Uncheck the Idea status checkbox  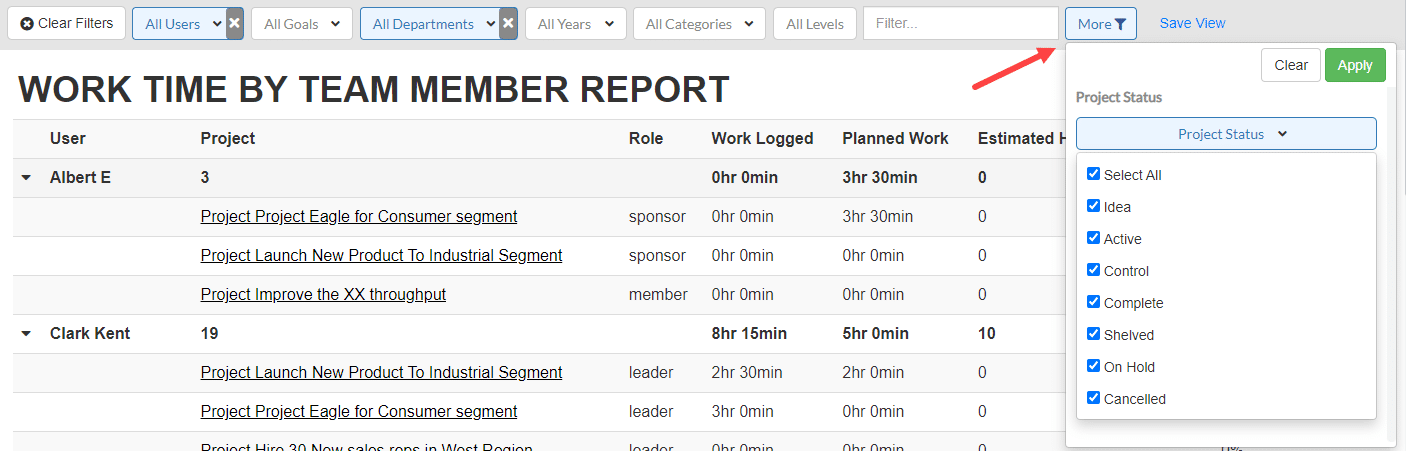(1093, 206)
